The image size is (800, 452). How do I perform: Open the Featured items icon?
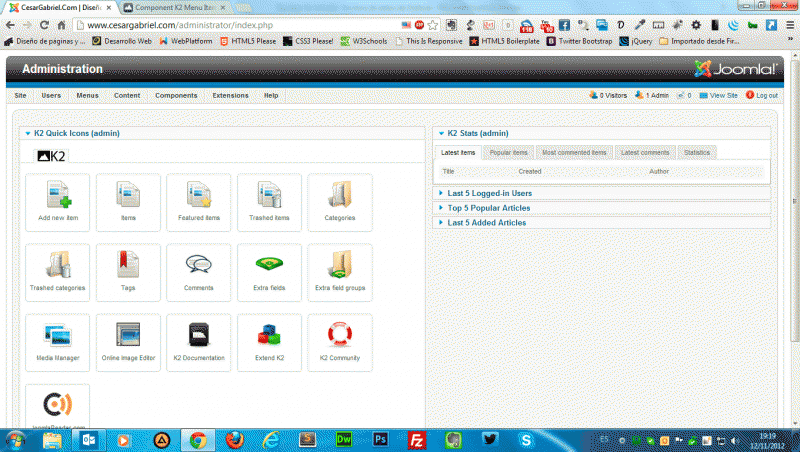pos(198,202)
